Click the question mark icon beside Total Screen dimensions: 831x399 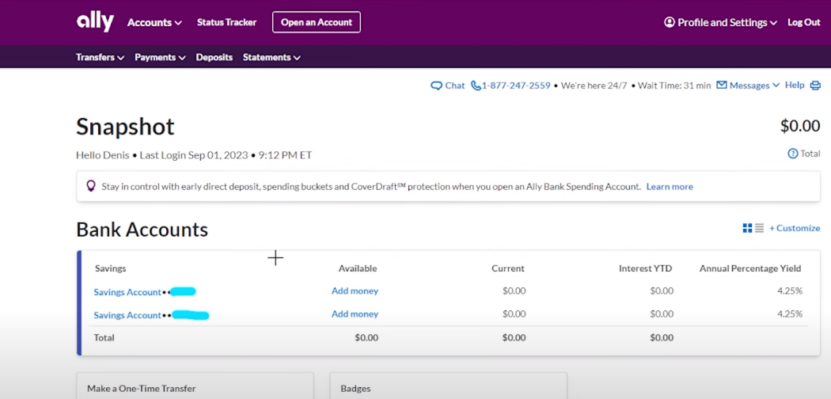pyautogui.click(x=793, y=154)
